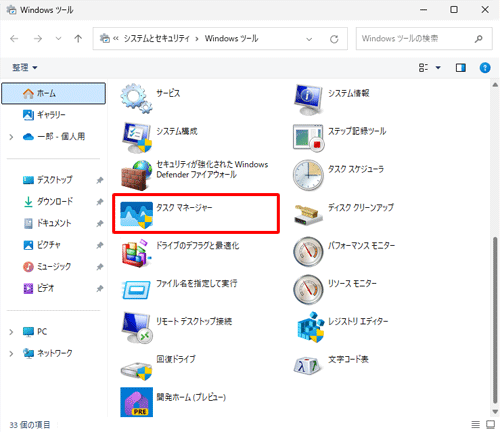Open the 開発ホーム (プレビュー) icon
The height and width of the screenshot is (432, 500).
click(x=136, y=402)
